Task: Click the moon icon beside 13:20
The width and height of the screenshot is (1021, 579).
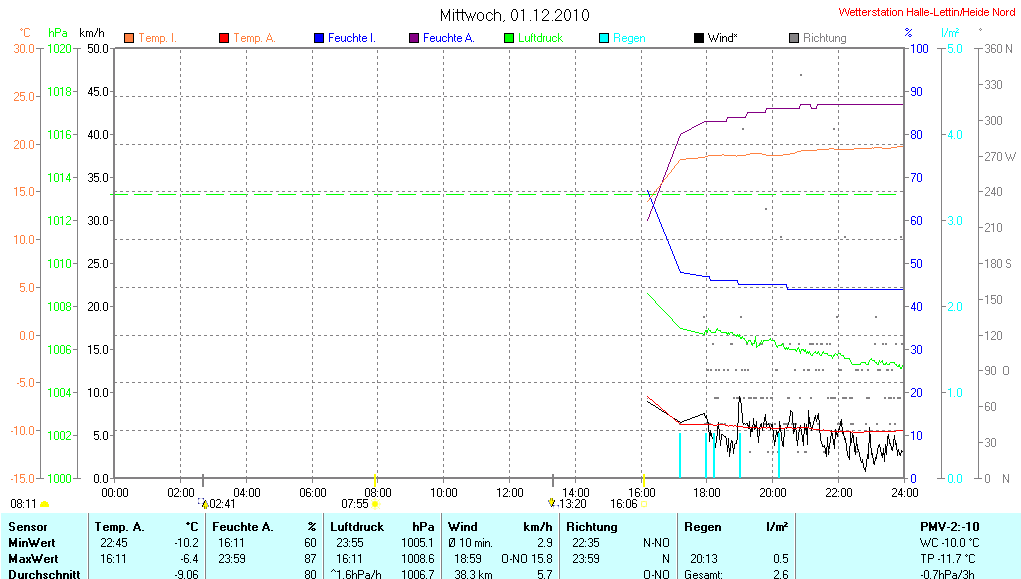Action: [x=551, y=504]
